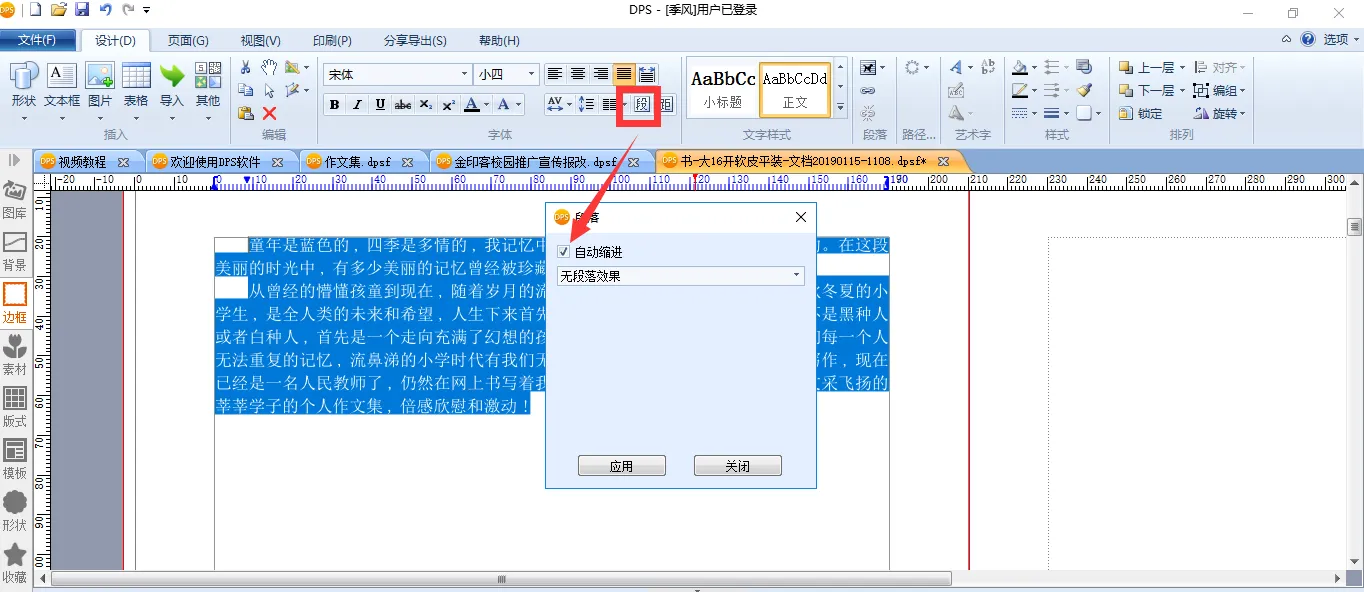The height and width of the screenshot is (592, 1364).
Task: Open the 无段落效果 dropdown
Action: point(681,275)
